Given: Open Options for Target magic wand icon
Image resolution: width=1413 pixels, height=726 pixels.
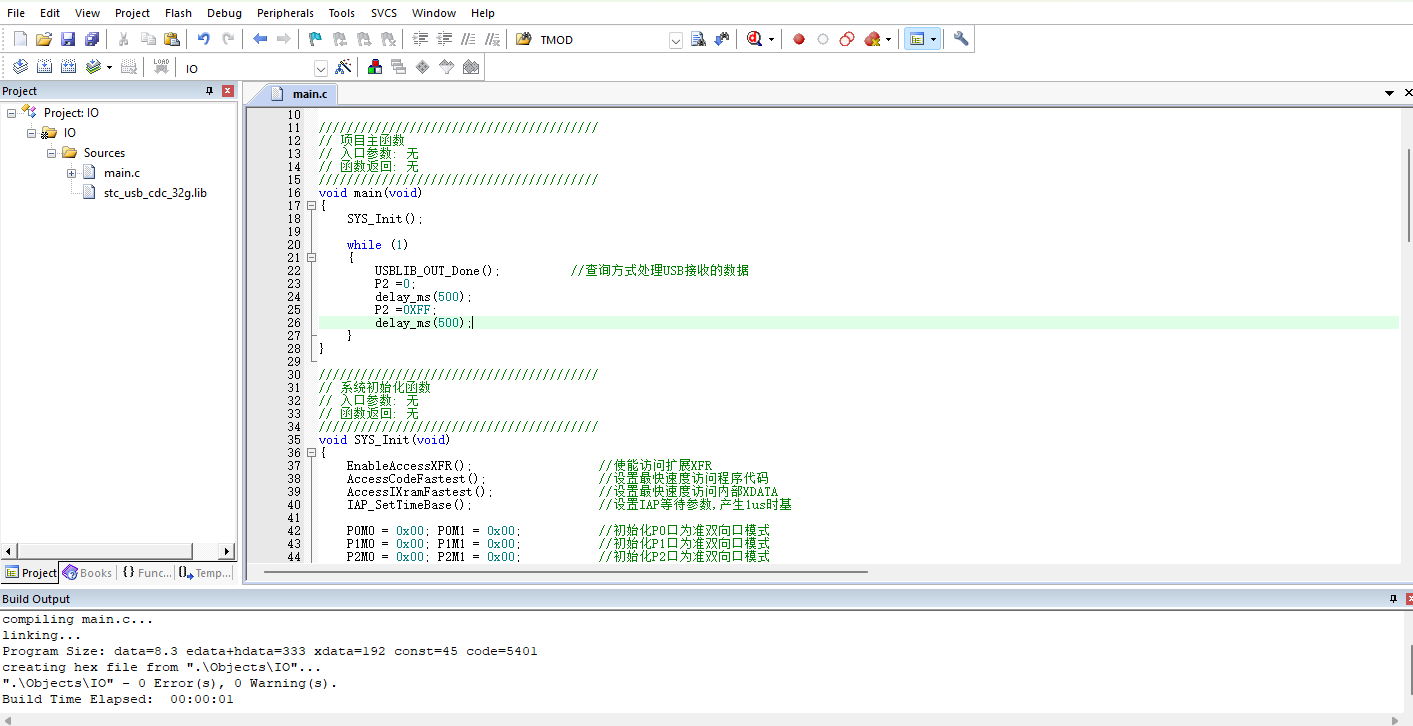Looking at the screenshot, I should click(x=343, y=67).
